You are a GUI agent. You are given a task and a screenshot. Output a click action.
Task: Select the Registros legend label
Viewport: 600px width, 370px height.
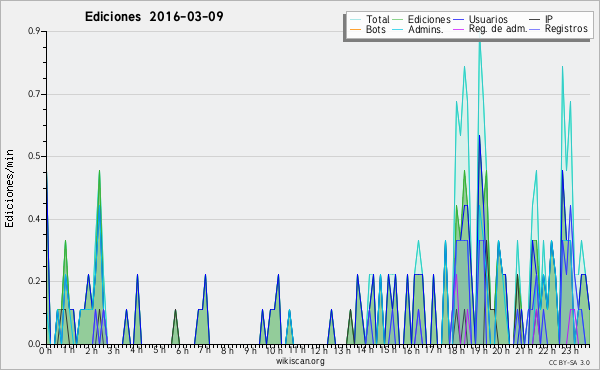pyautogui.click(x=566, y=29)
